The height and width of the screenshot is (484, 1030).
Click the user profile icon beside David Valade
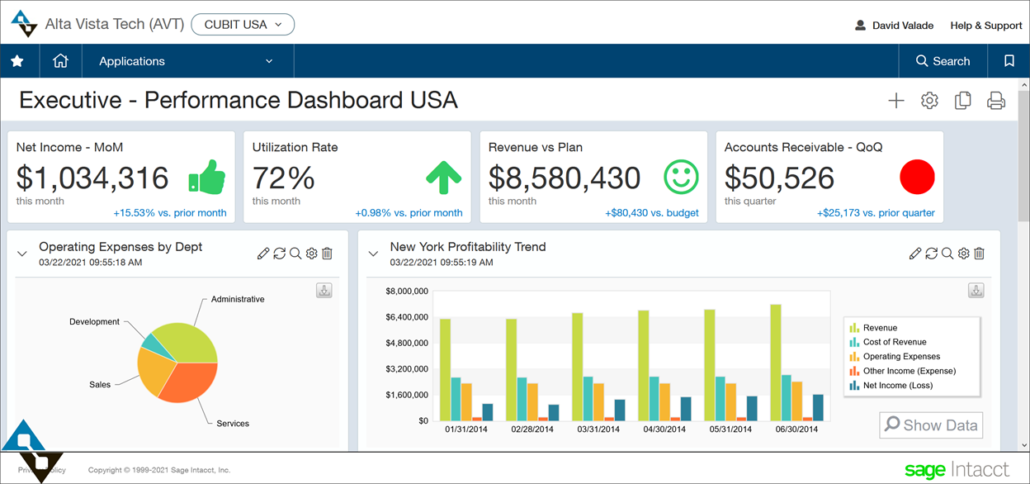(860, 26)
